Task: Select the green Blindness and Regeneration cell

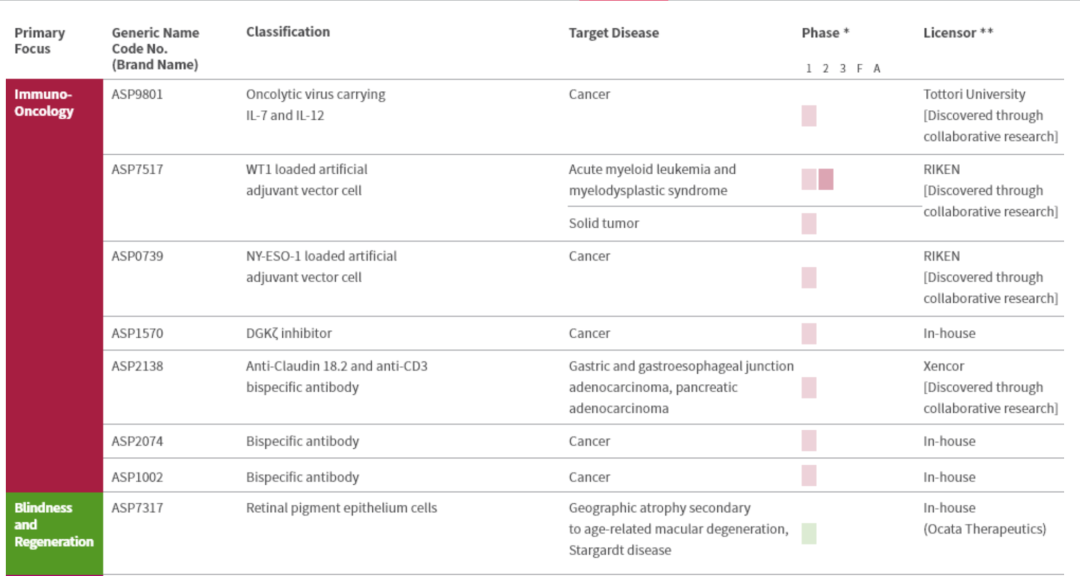Action: tap(54, 532)
